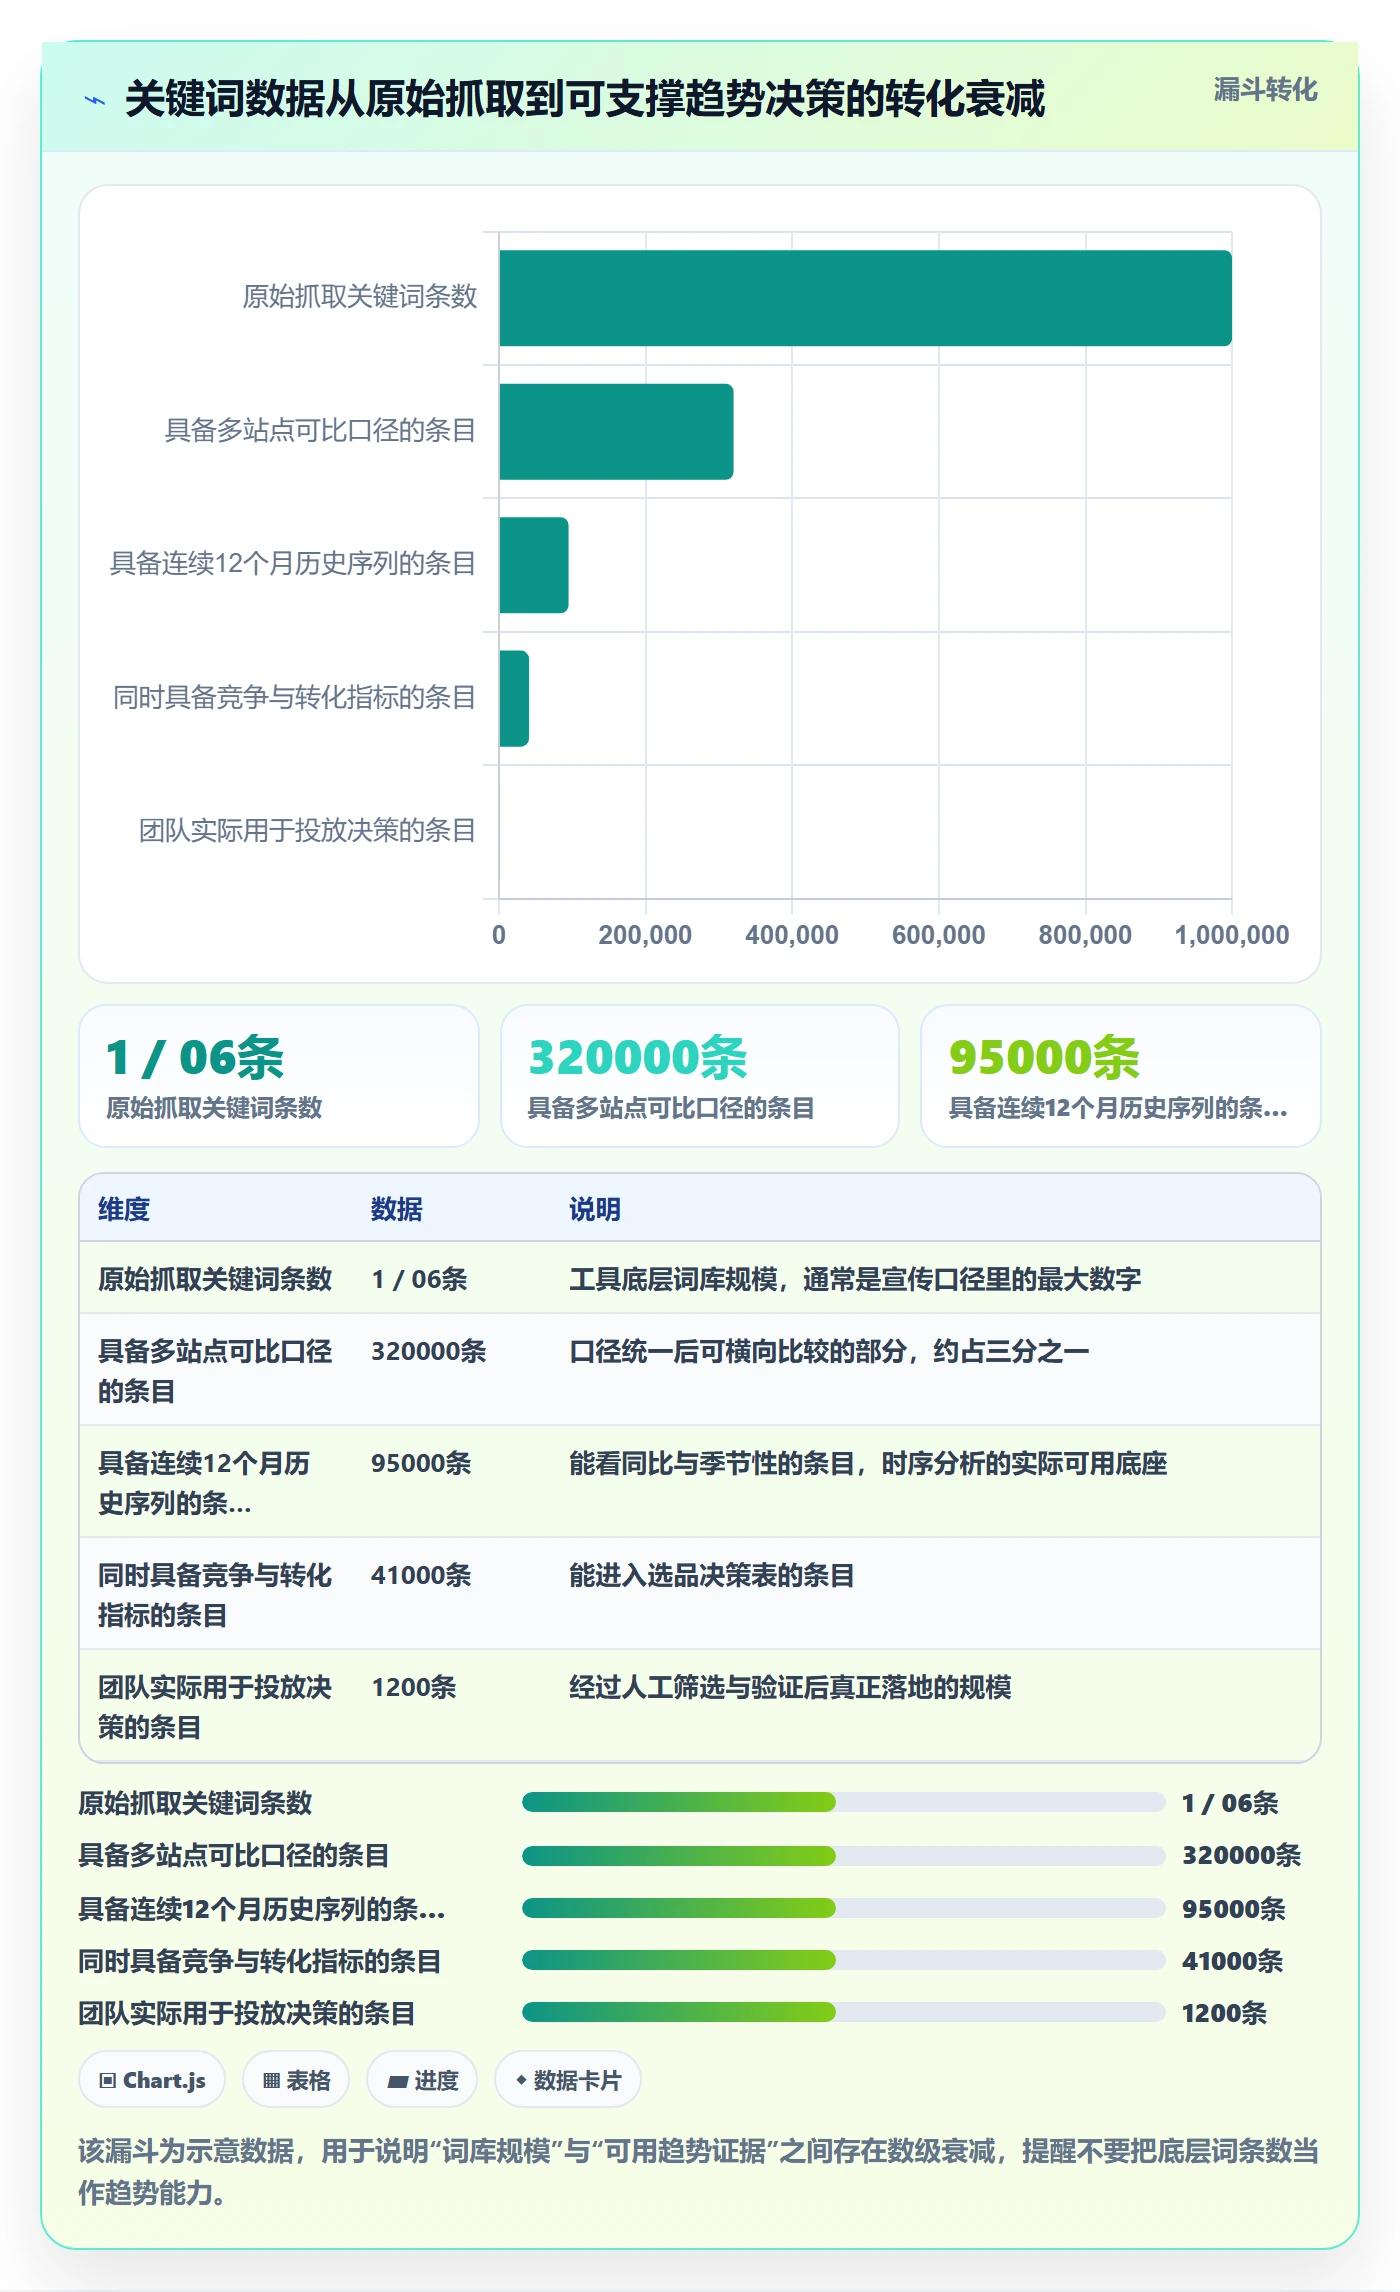Click the progress bar for 同时具备竞争与转化指标的条目

[843, 1960]
